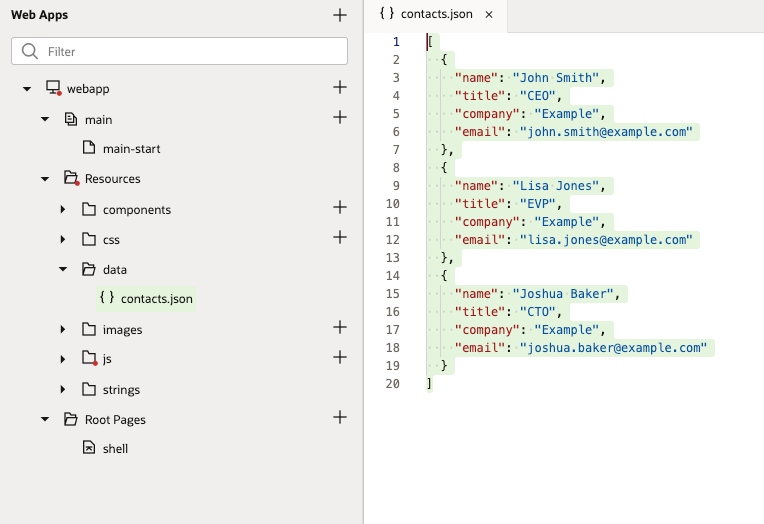
Task: Click the john.smith@example.com email string
Action: [x=606, y=132]
